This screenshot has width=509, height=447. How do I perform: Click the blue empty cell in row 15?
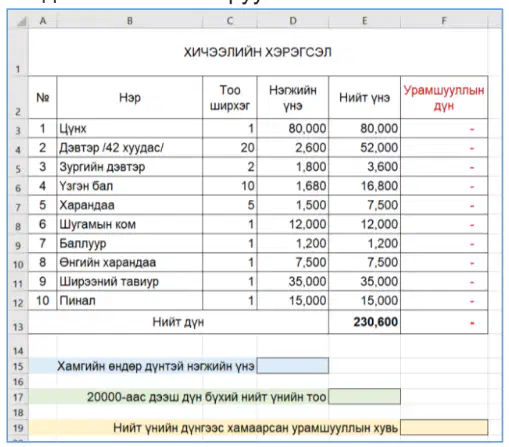(x=293, y=366)
